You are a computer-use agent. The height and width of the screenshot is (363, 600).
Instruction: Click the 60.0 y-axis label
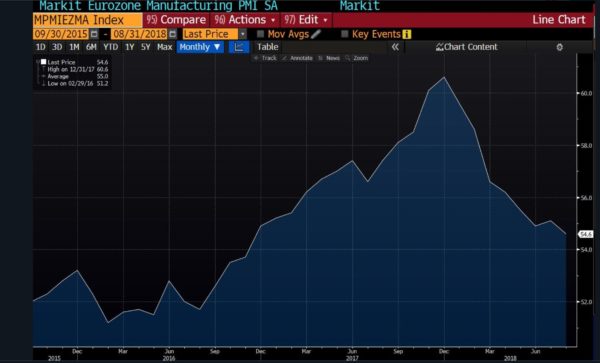click(x=586, y=93)
